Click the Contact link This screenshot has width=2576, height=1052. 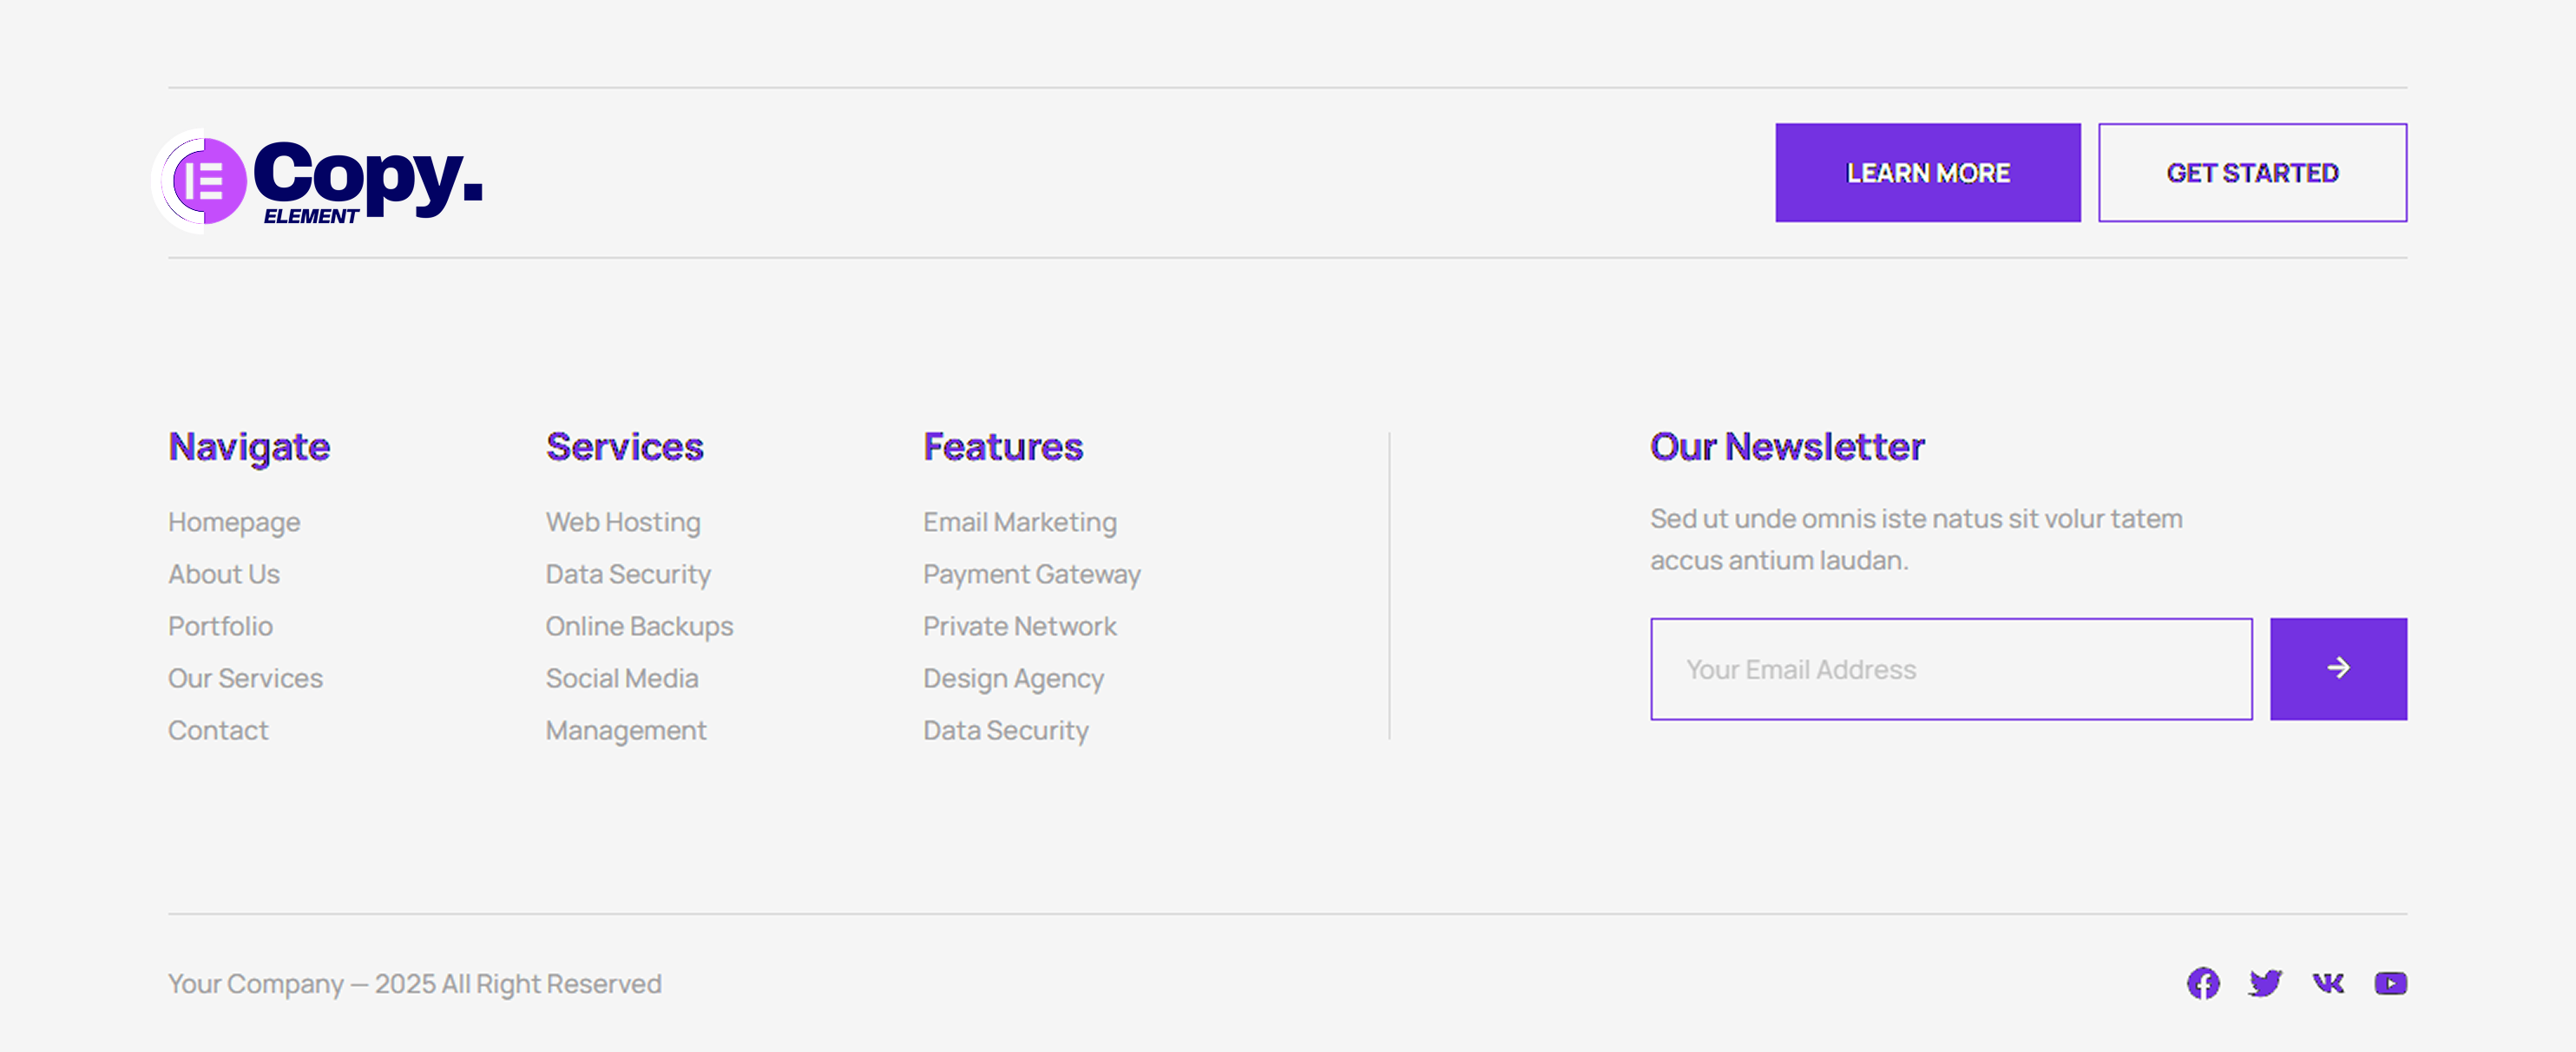tap(218, 730)
